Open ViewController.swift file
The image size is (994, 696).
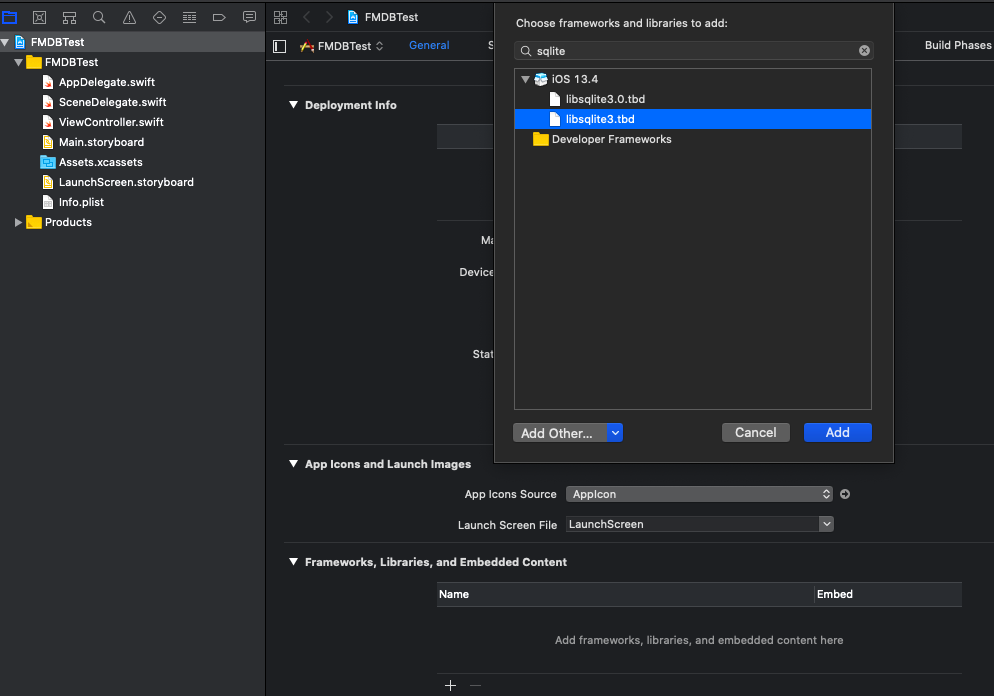pyautogui.click(x=111, y=122)
